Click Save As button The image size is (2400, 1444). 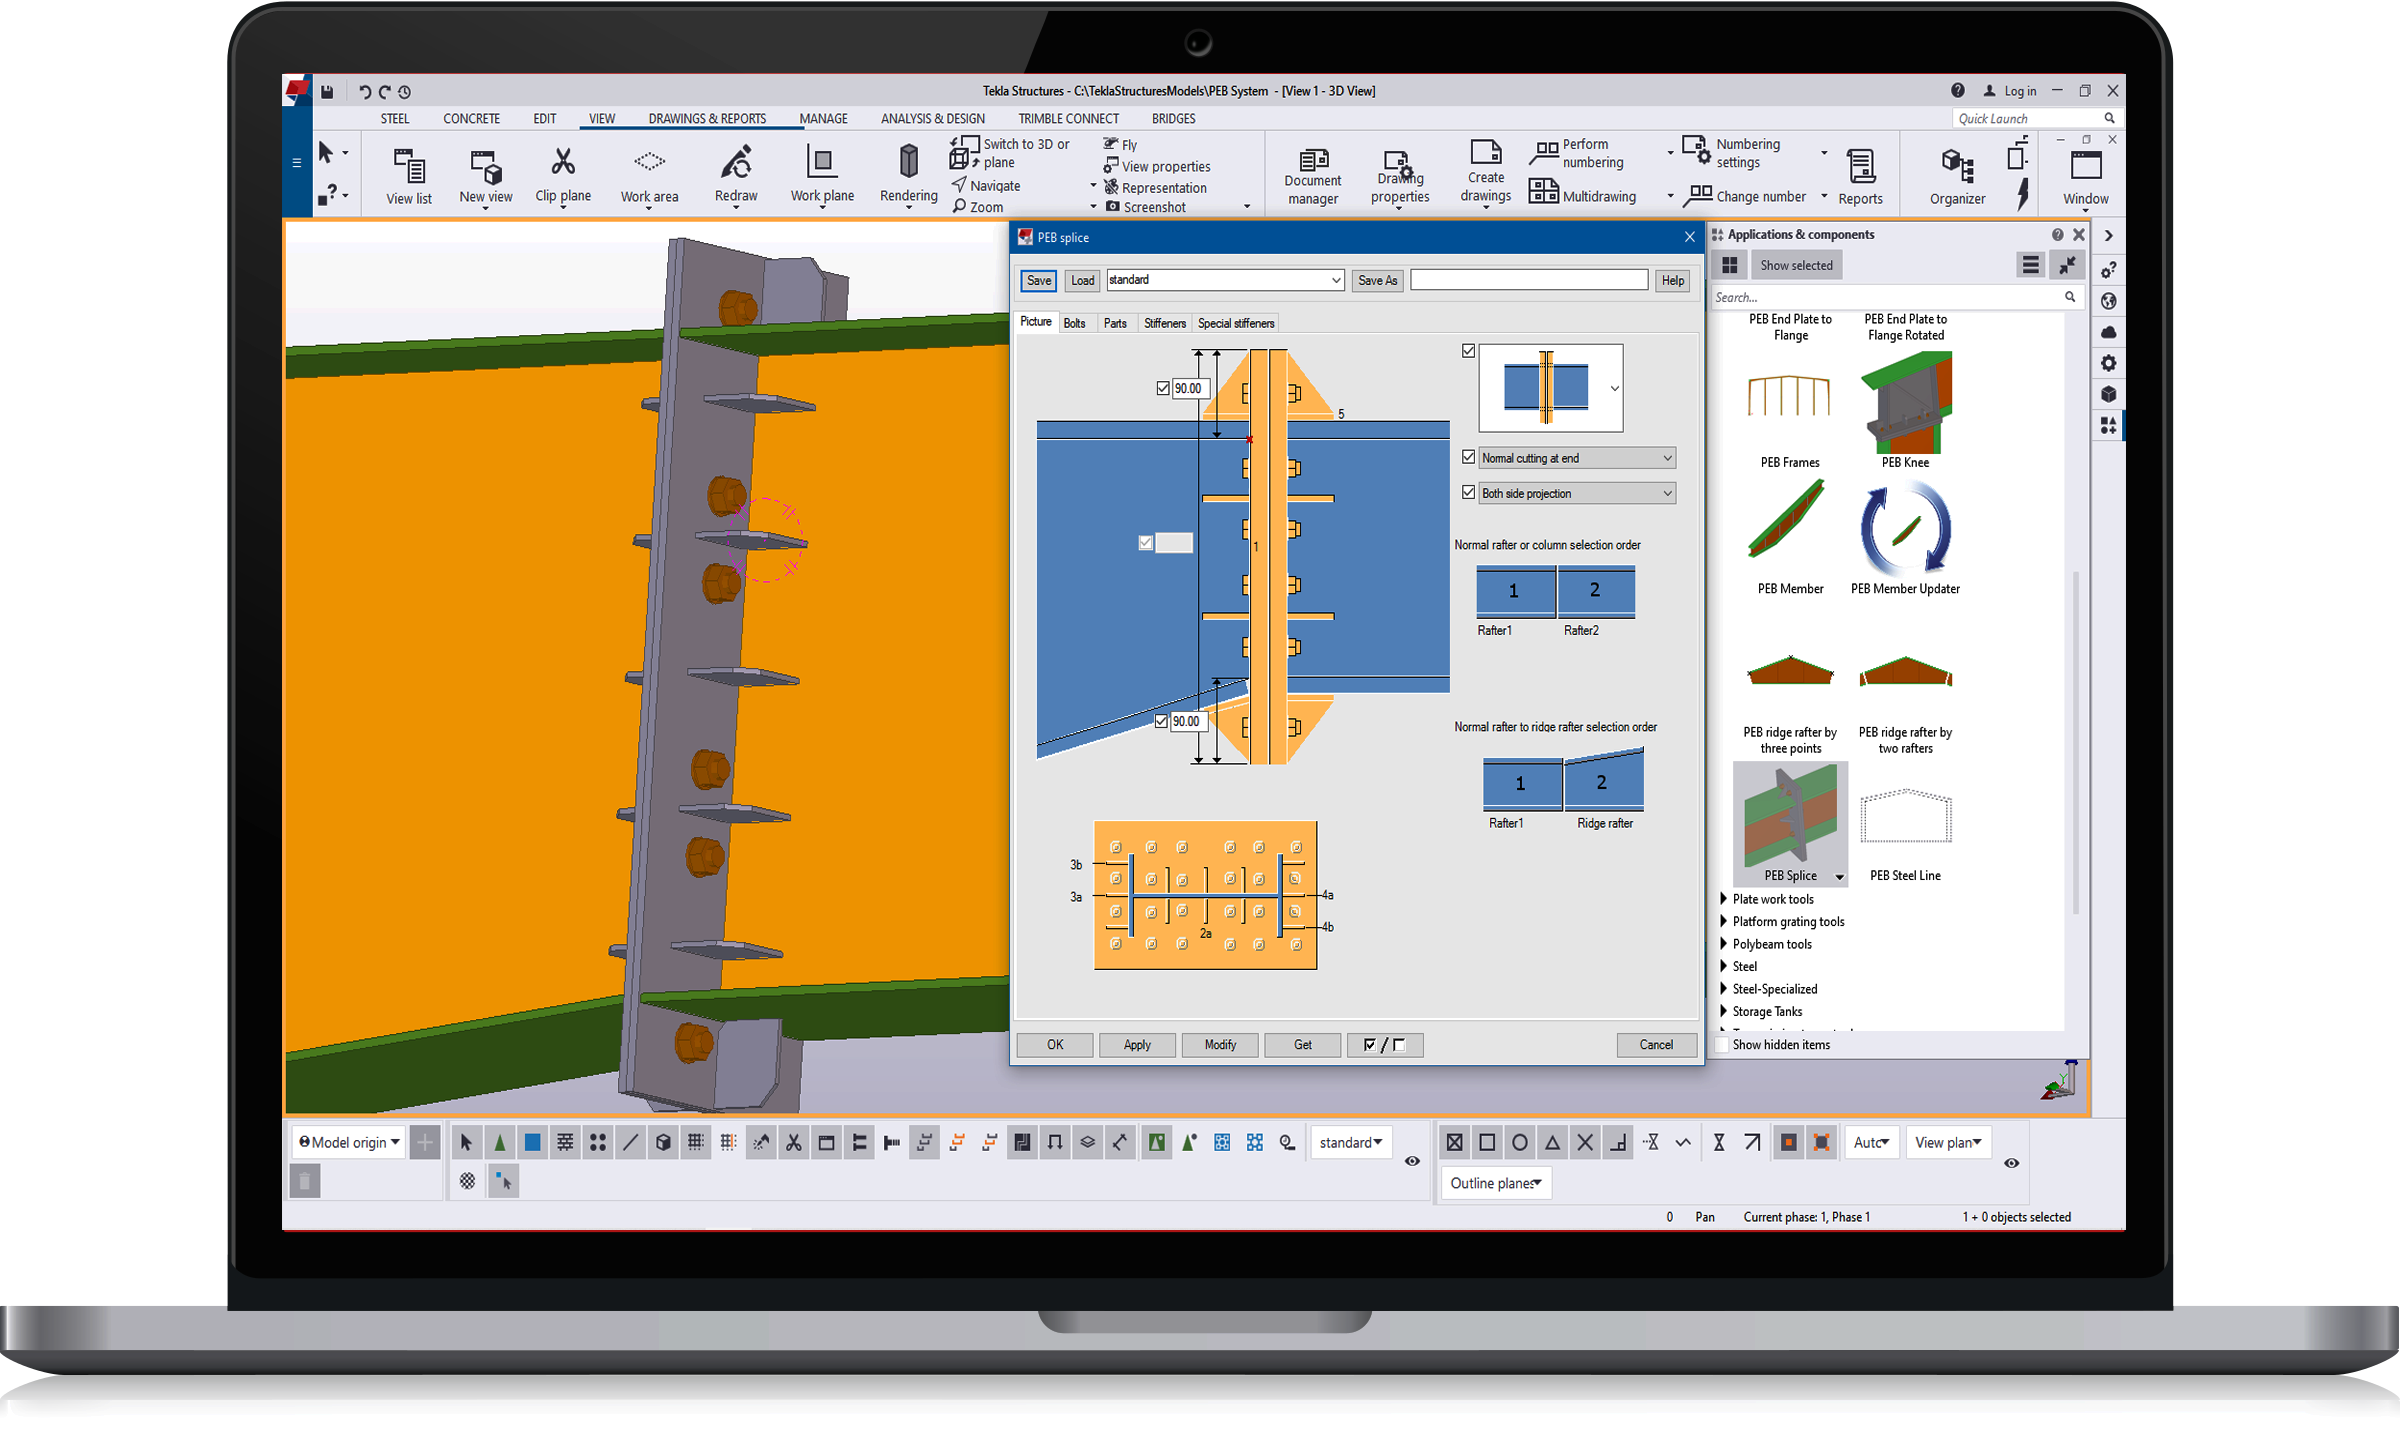(1377, 281)
